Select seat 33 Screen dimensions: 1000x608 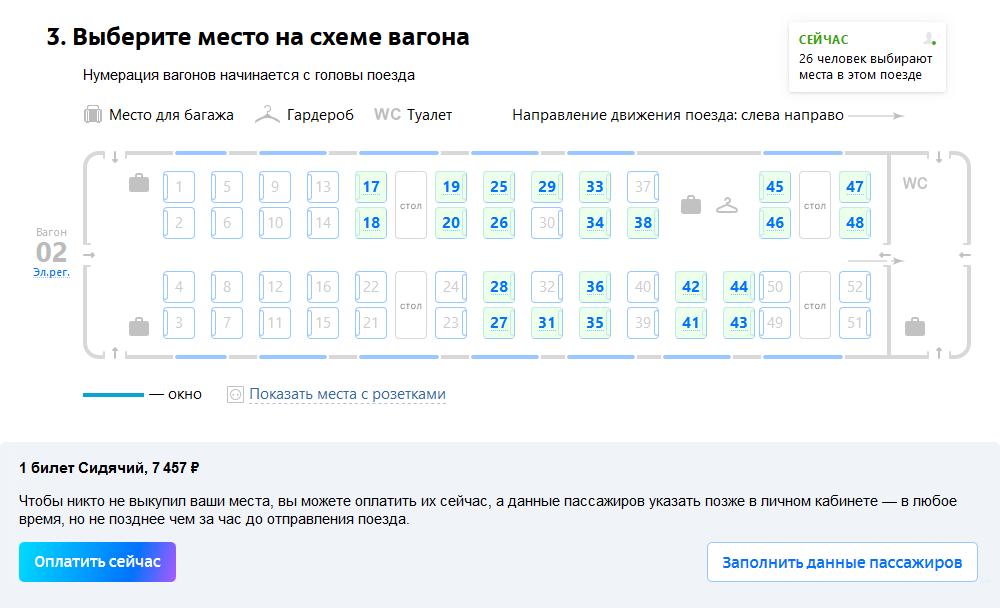pos(595,187)
